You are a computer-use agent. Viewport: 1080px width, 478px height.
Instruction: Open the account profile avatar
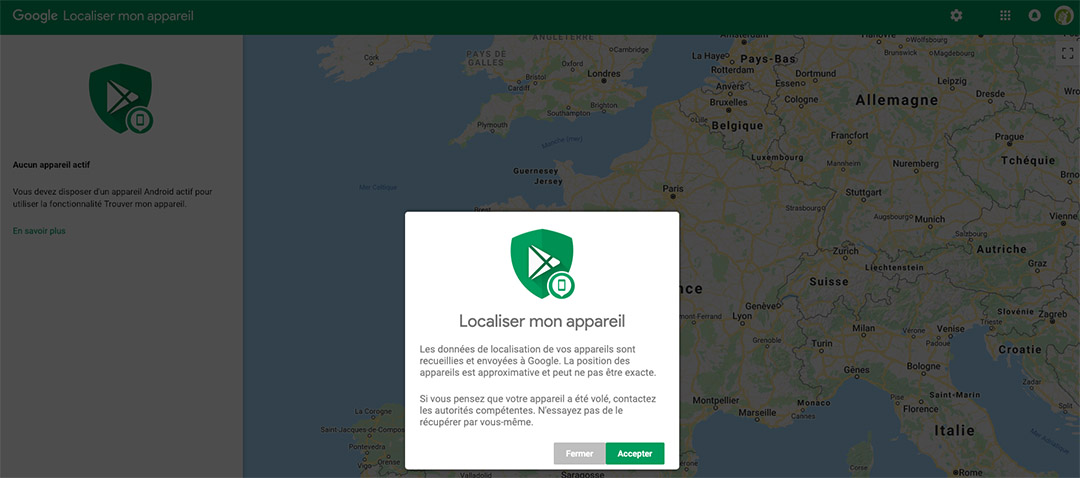[1063, 15]
